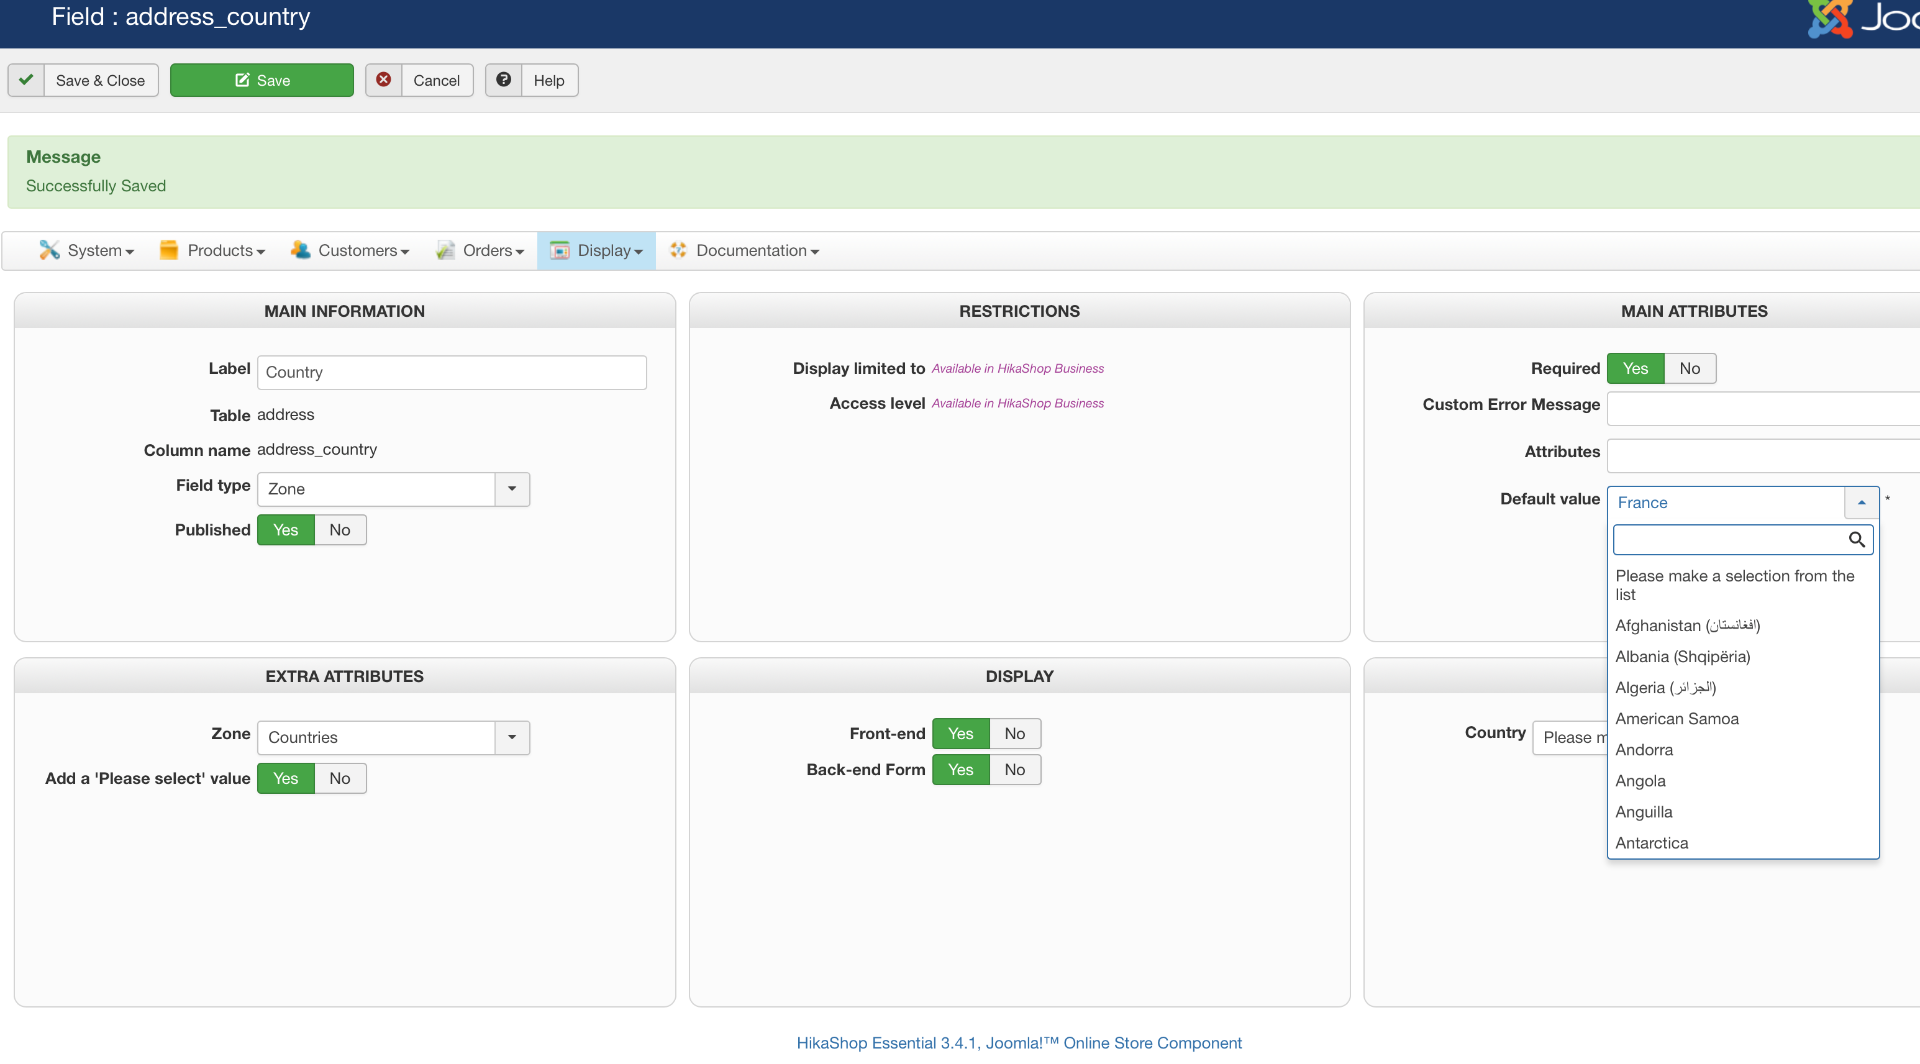This screenshot has width=1920, height=1064.
Task: Select Angola from the list
Action: (1743, 781)
